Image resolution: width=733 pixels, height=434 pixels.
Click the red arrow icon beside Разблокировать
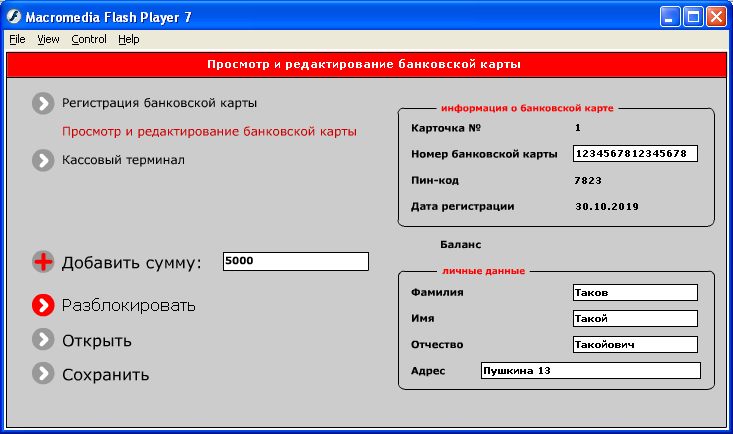(43, 305)
